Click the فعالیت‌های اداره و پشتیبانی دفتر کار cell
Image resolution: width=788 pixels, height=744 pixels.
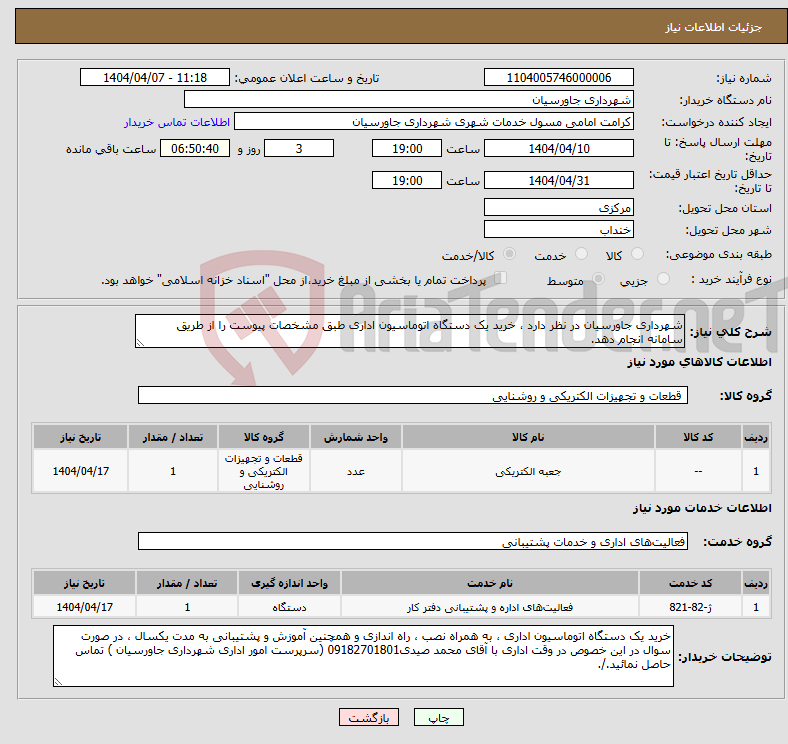[490, 607]
